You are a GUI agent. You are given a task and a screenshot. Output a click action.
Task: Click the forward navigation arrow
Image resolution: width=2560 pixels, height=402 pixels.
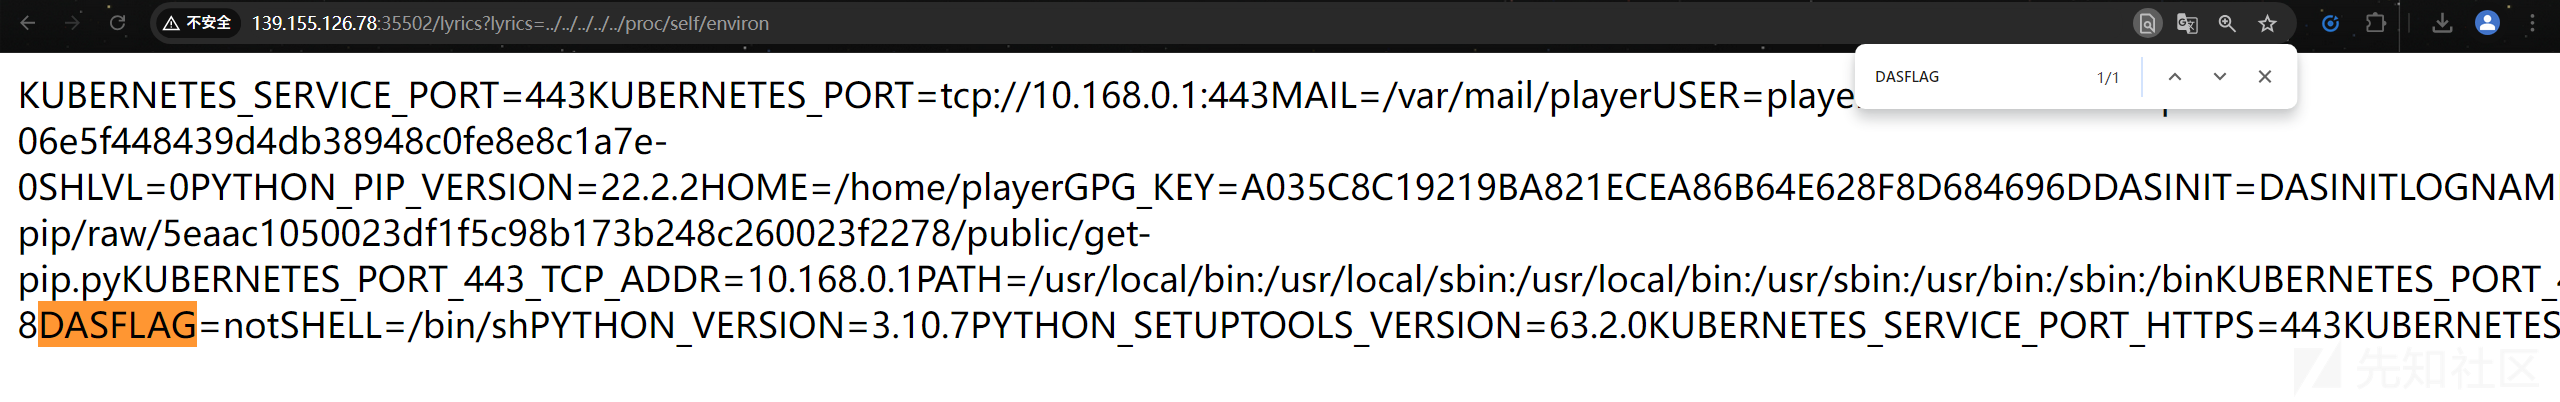(72, 23)
